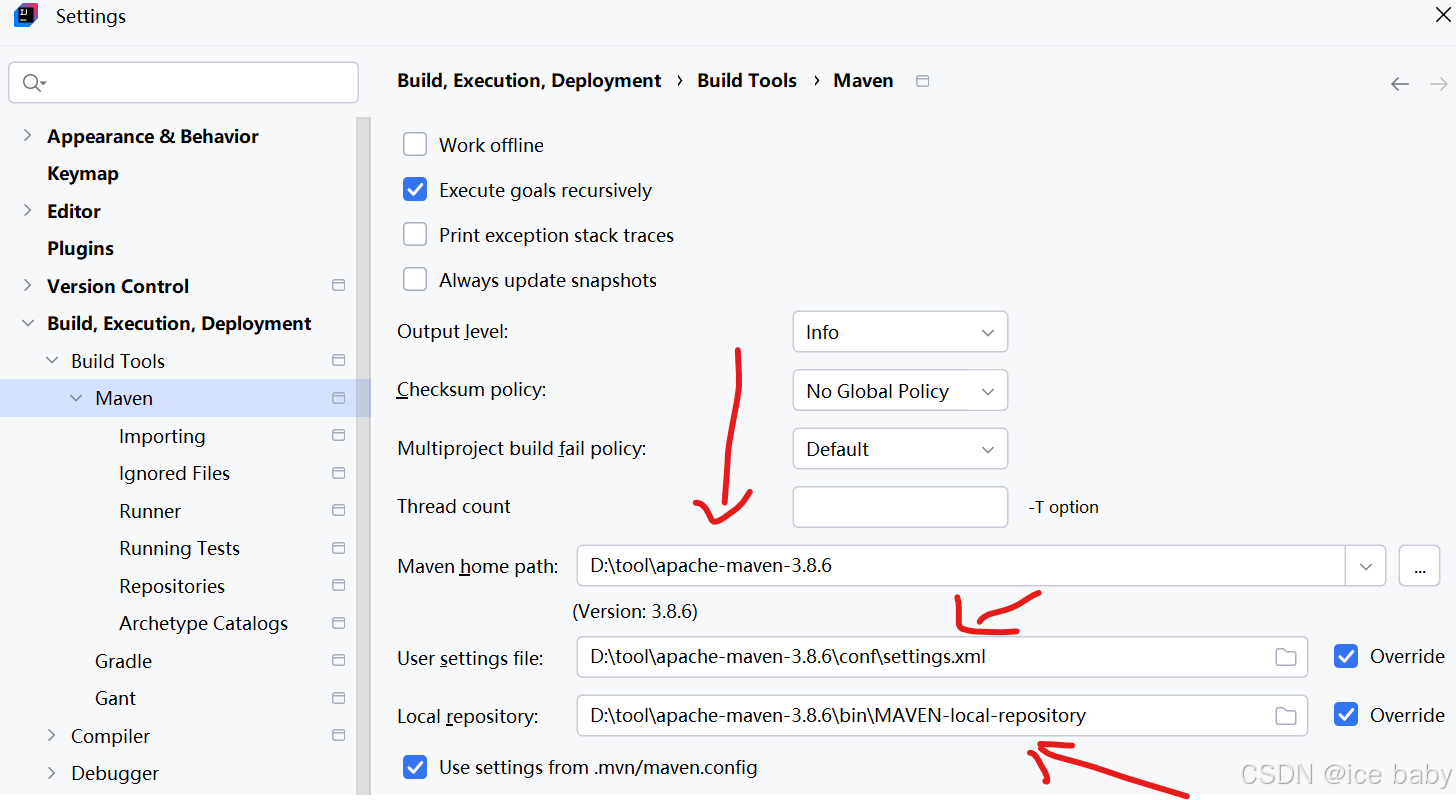The height and width of the screenshot is (800, 1456).
Task: Browse folder icon for User settings file
Action: point(1285,657)
